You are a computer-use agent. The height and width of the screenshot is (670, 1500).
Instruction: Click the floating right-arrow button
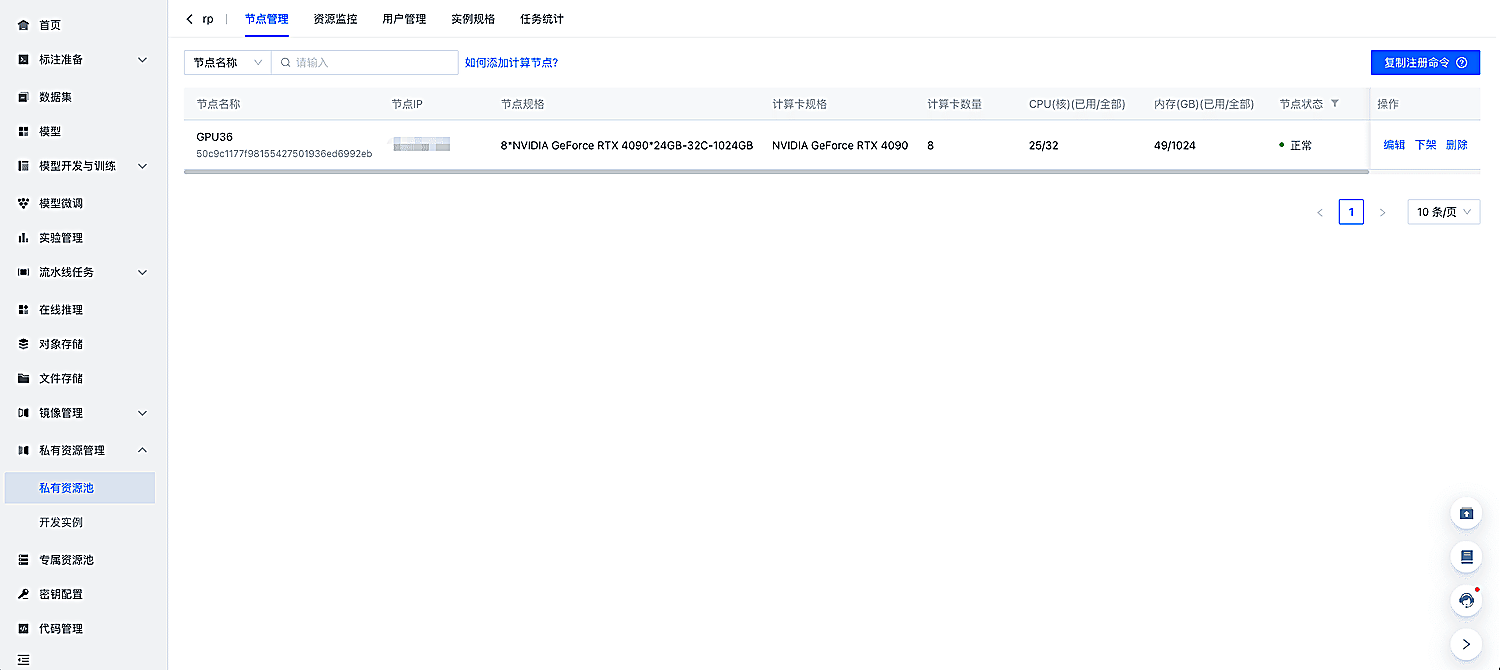[x=1466, y=643]
